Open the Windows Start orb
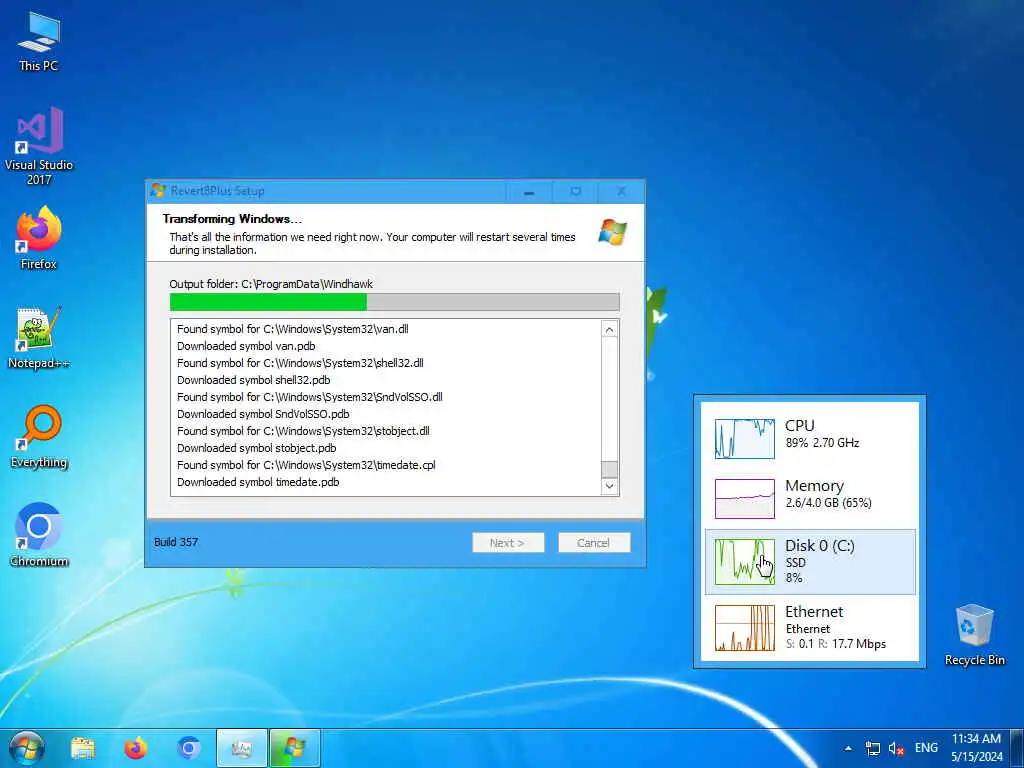 (27, 748)
